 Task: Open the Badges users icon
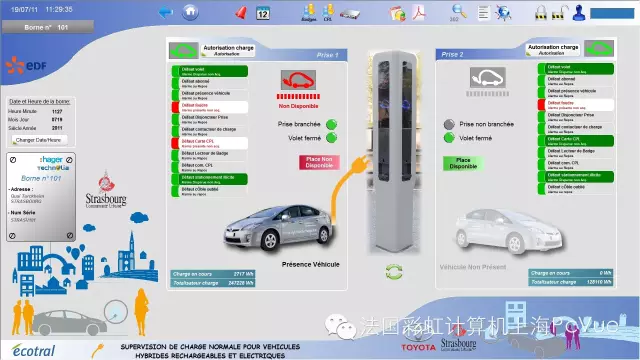[309, 12]
